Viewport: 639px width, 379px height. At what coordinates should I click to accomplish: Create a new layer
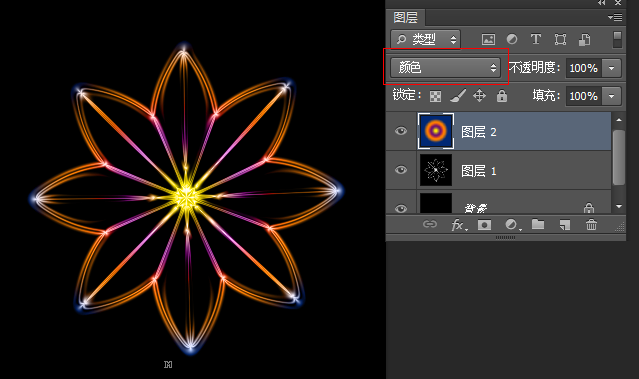tap(564, 225)
